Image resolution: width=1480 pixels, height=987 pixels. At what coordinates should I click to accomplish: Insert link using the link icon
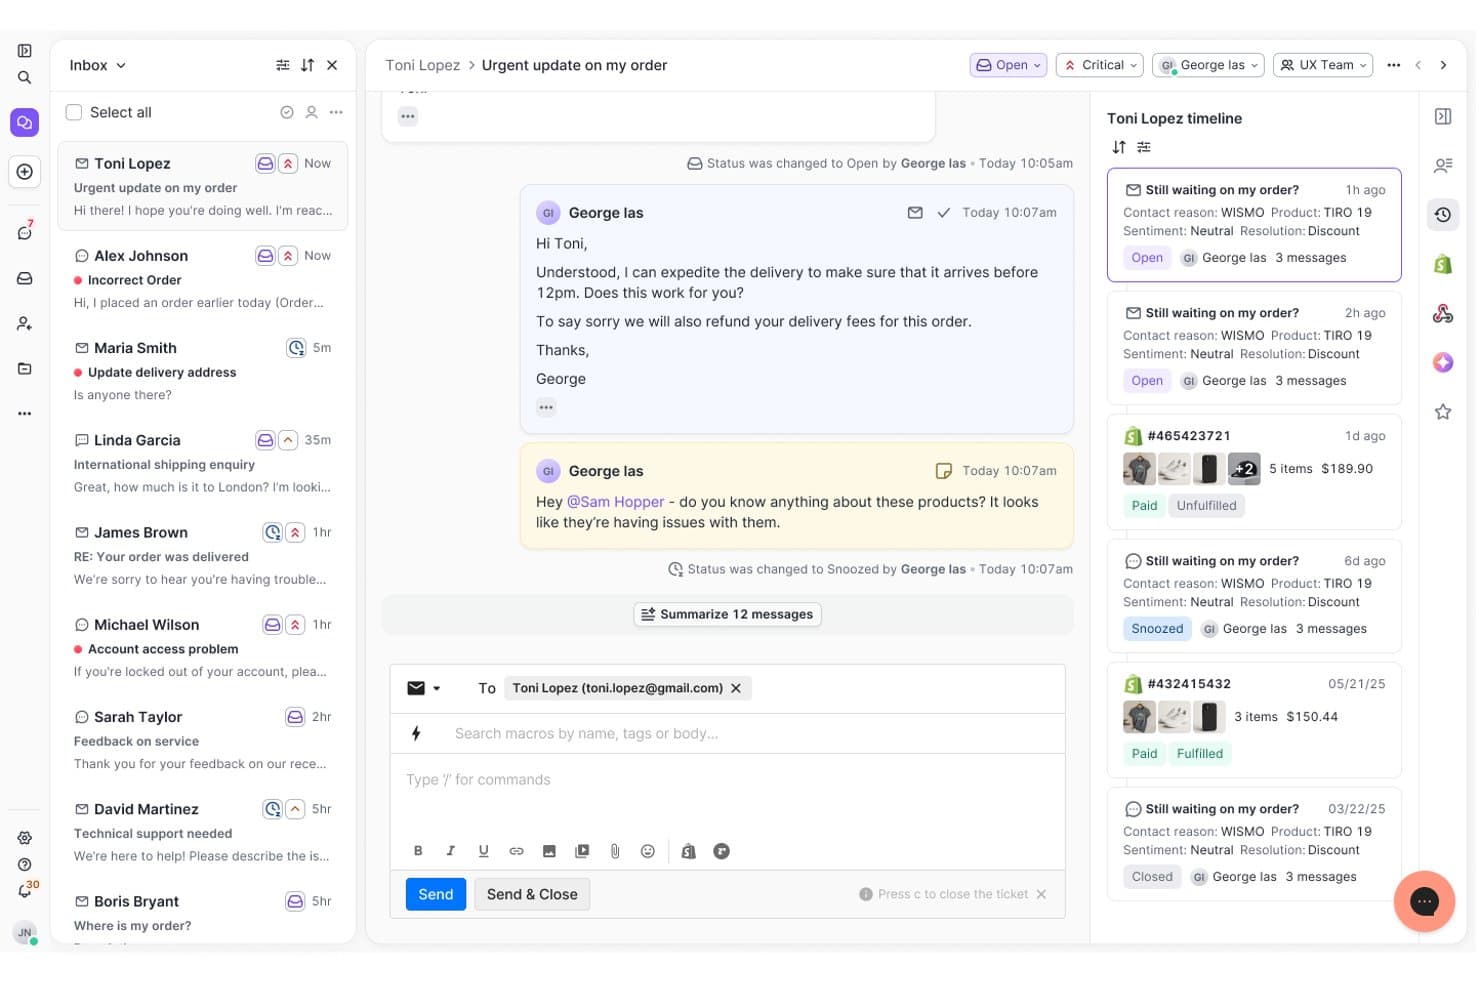516,851
